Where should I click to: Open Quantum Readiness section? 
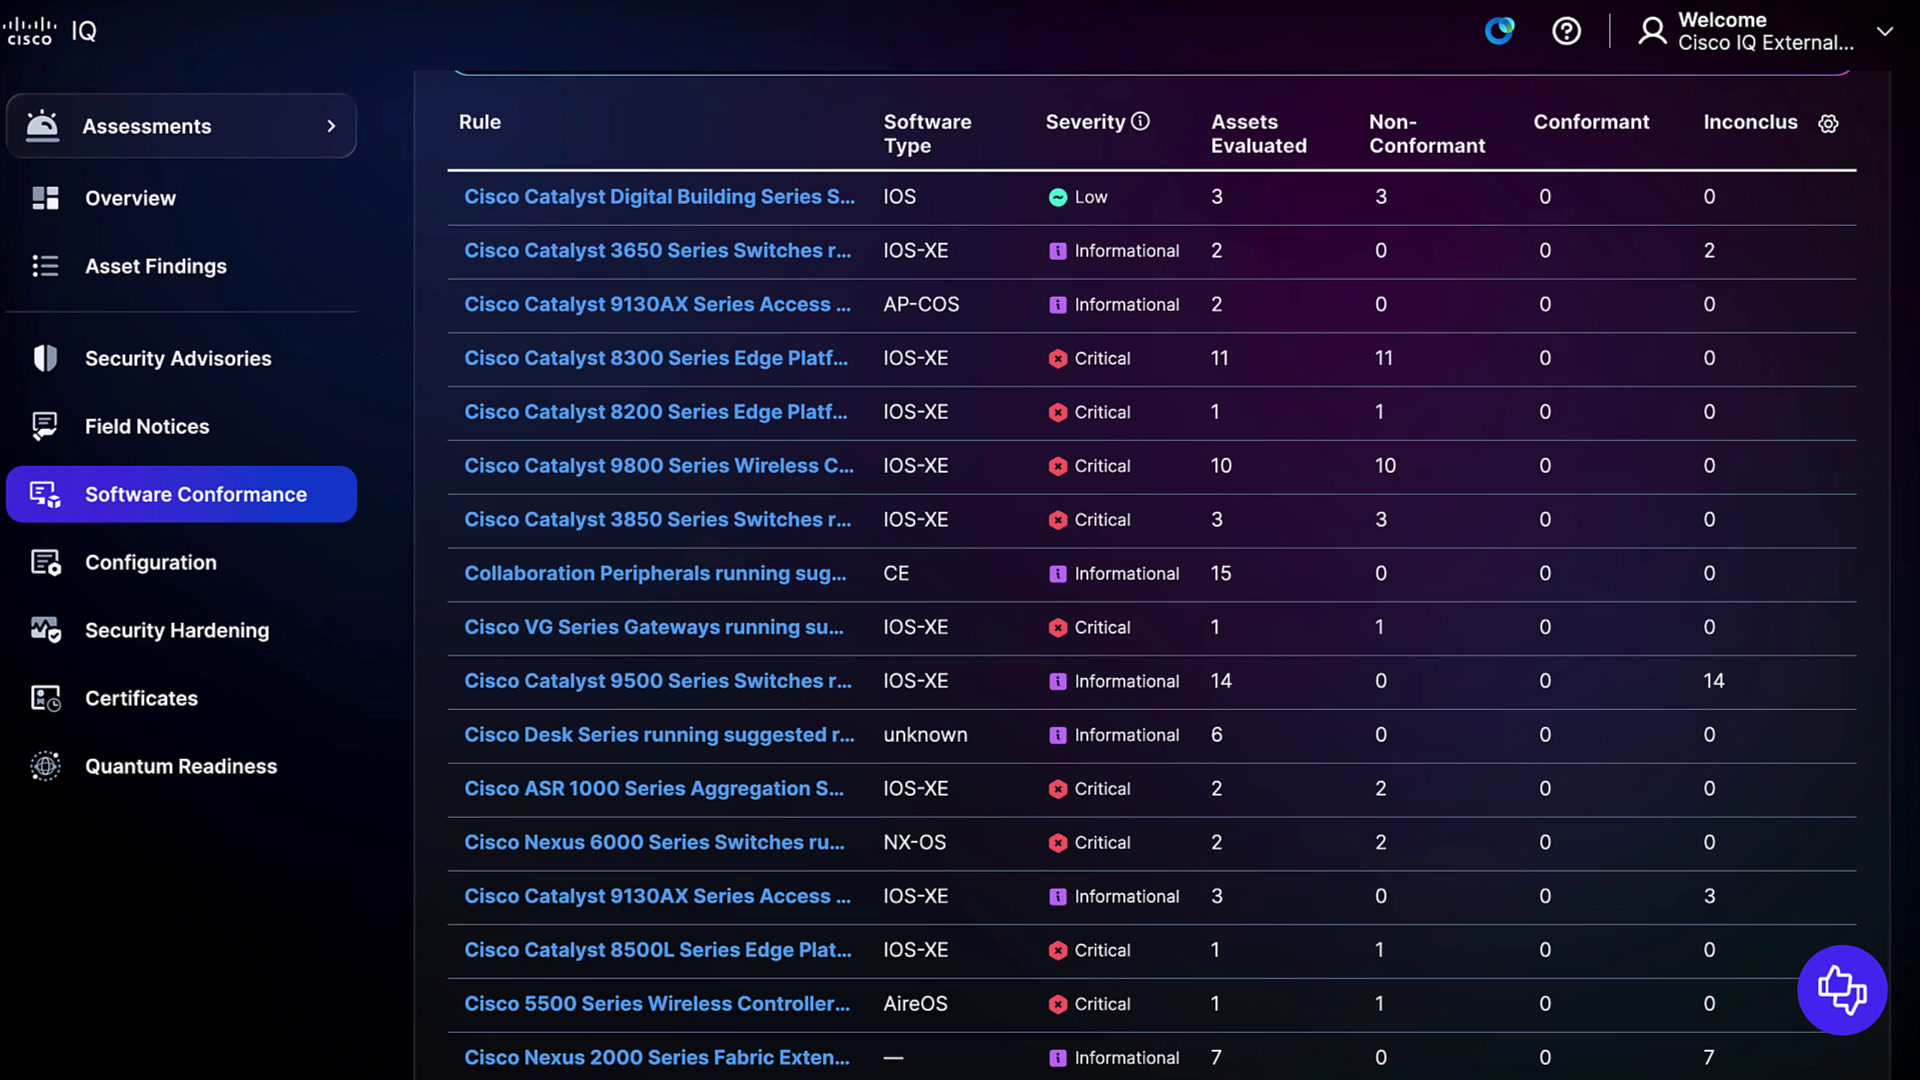pos(181,766)
